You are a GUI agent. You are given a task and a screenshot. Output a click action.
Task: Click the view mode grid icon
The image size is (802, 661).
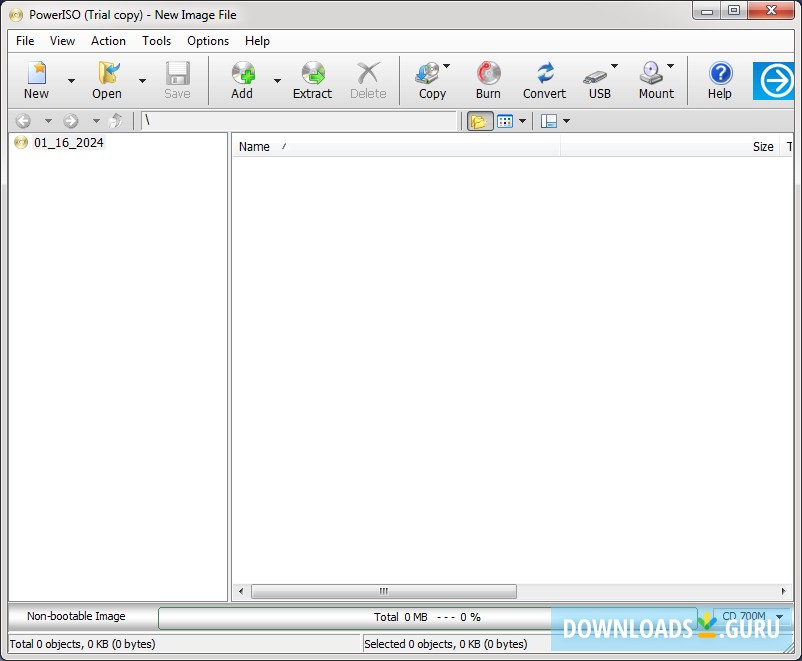point(505,121)
